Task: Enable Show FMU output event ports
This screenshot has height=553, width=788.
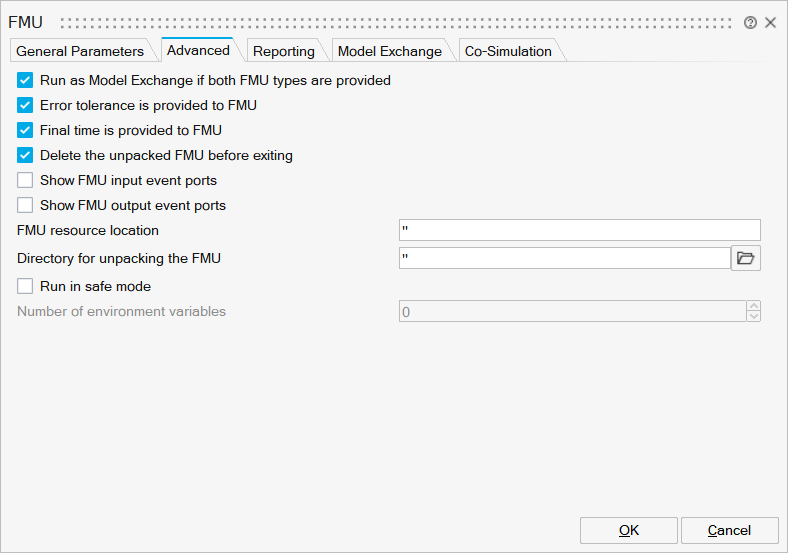Action: coord(26,206)
